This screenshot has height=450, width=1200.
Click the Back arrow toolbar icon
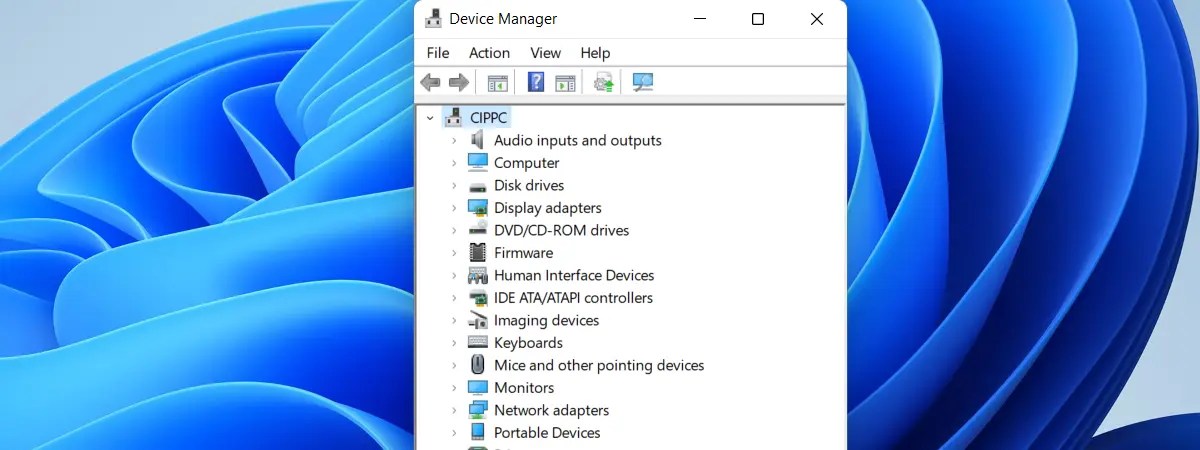pyautogui.click(x=431, y=82)
